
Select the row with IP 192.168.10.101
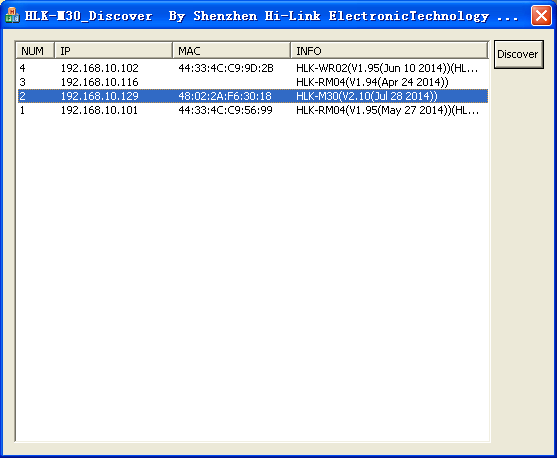[x=253, y=110]
